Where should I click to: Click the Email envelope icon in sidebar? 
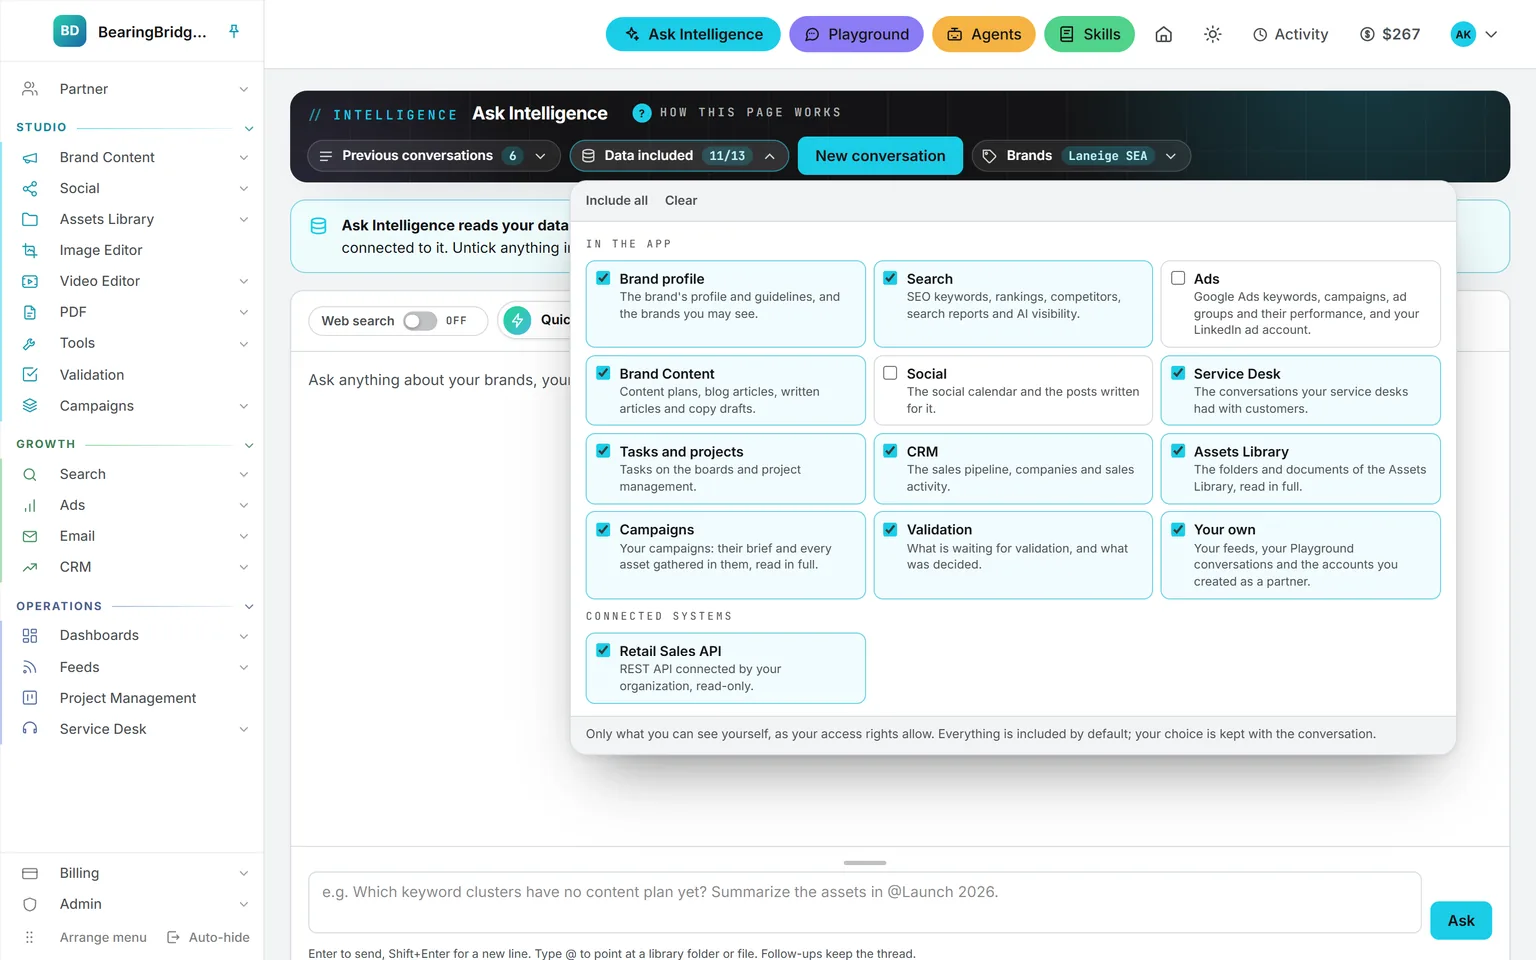[x=30, y=536]
